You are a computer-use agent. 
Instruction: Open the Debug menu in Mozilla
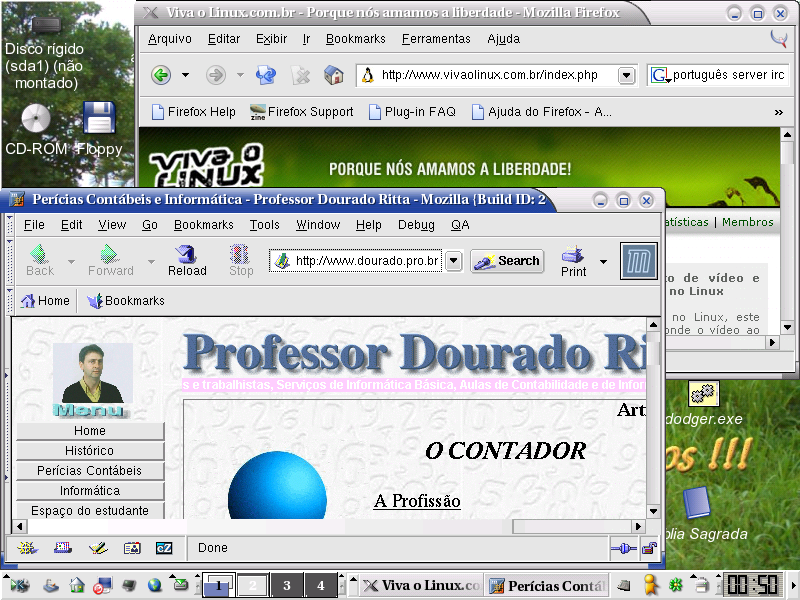tap(416, 225)
